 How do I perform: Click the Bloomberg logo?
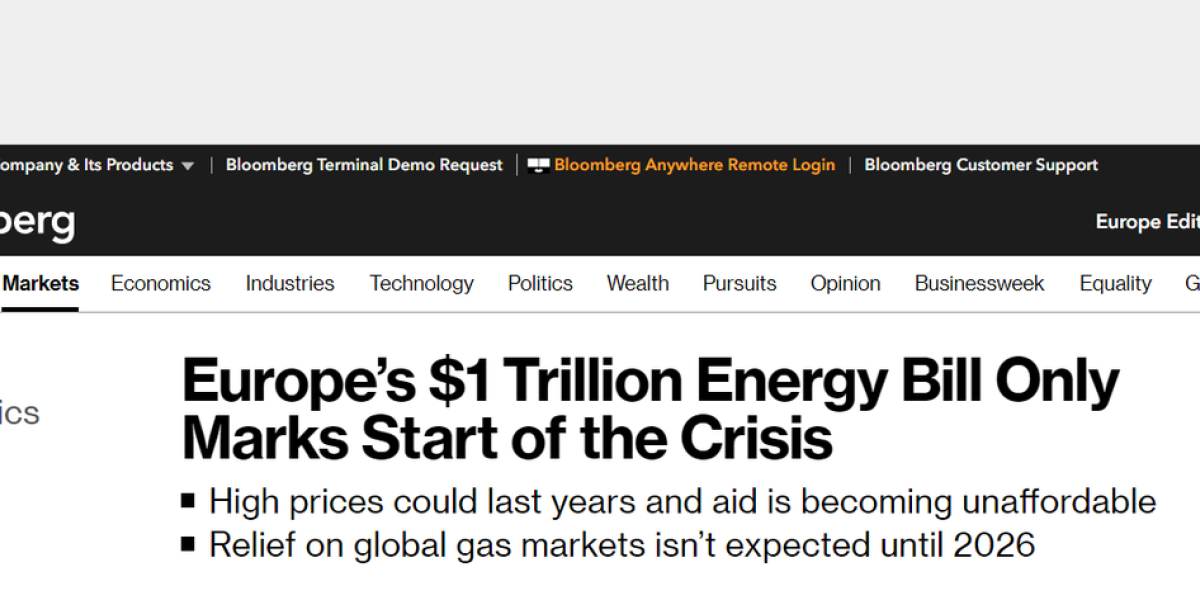(37, 221)
